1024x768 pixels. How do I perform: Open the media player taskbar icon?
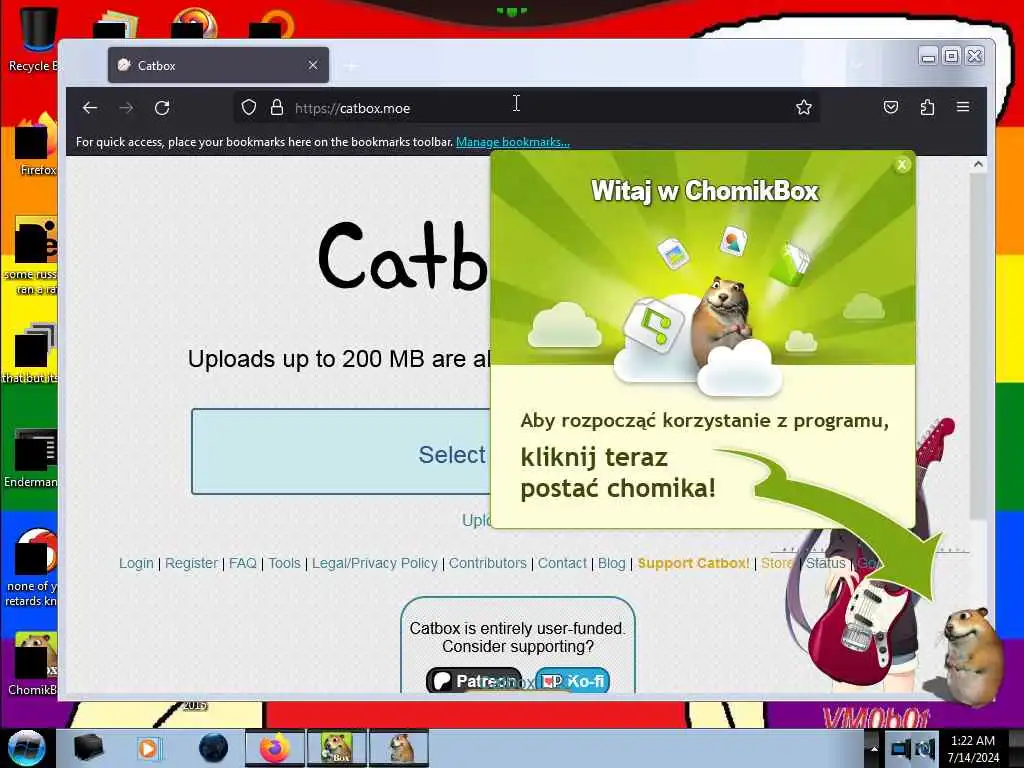coord(148,748)
